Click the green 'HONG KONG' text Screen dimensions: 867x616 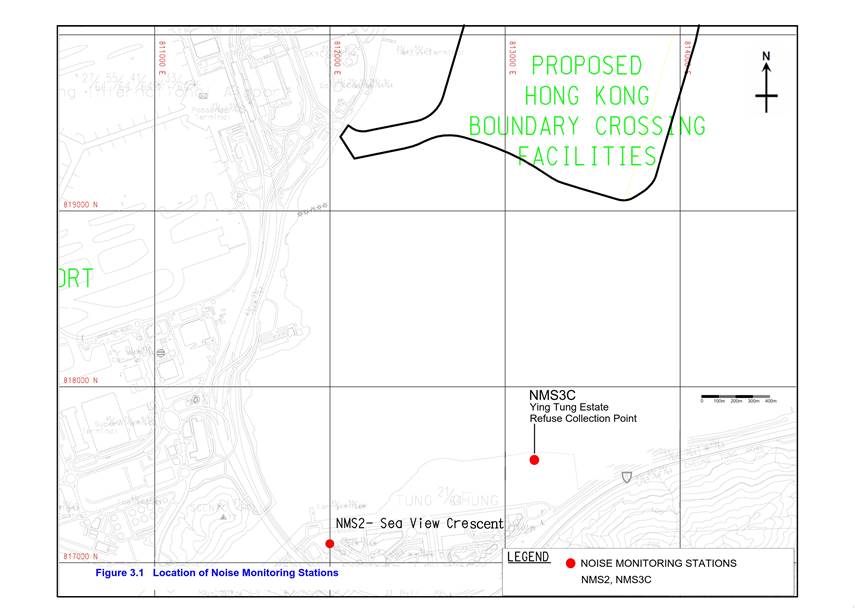pos(587,96)
